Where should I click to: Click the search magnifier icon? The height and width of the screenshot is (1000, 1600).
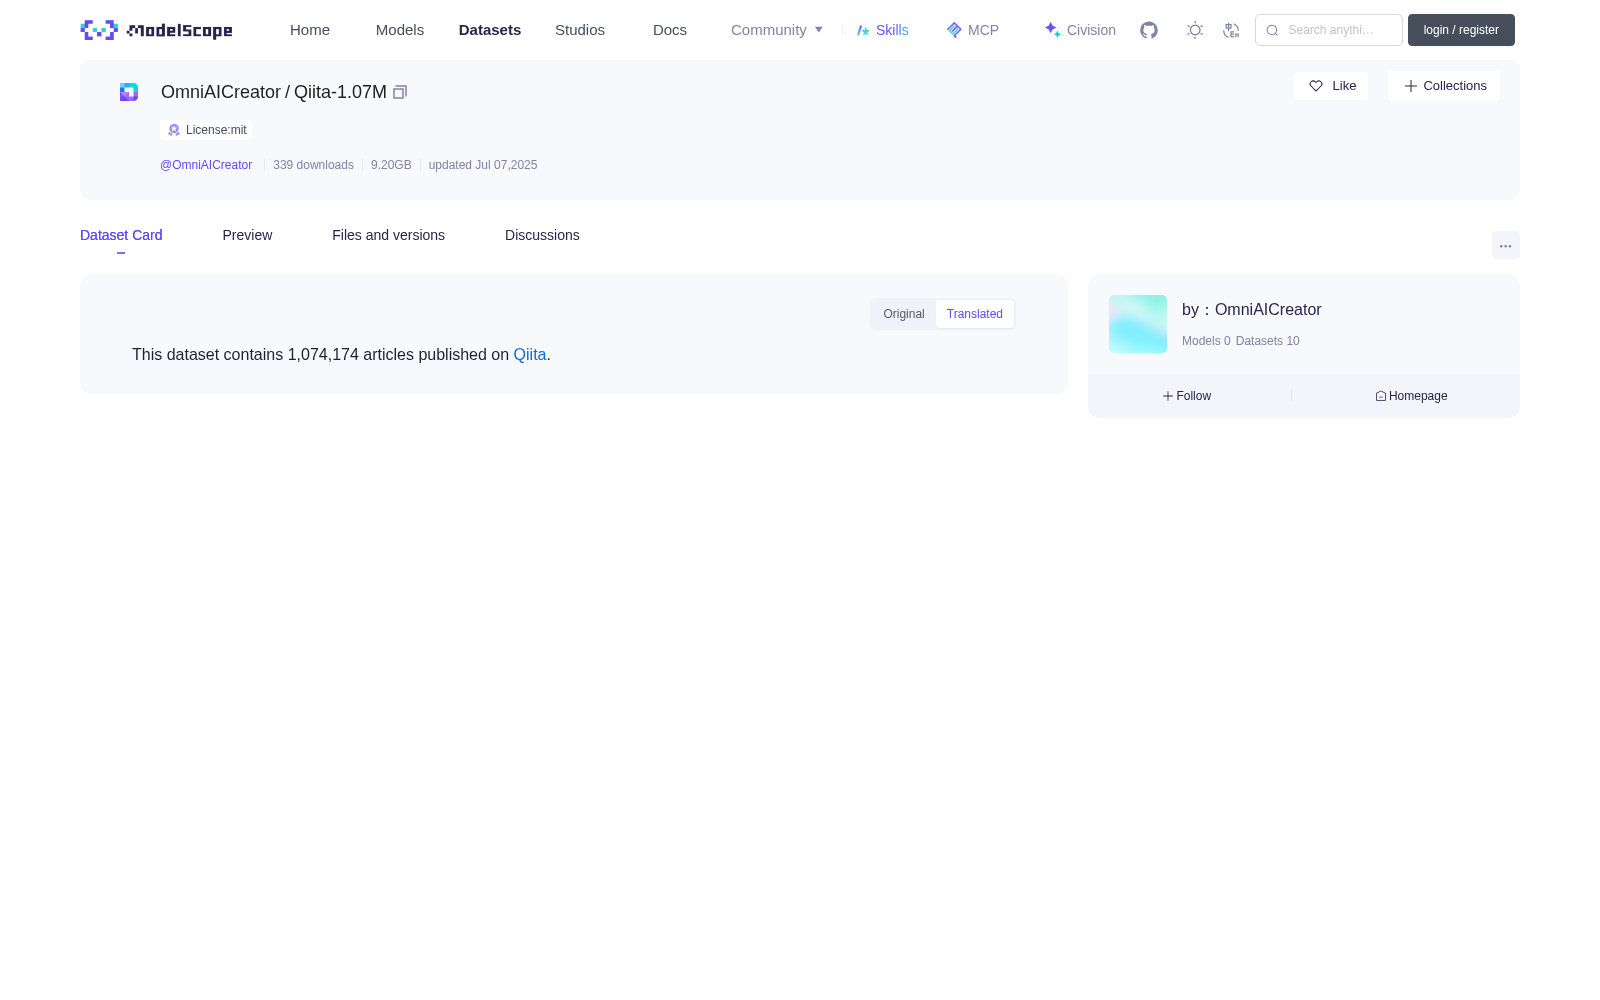pyautogui.click(x=1272, y=30)
